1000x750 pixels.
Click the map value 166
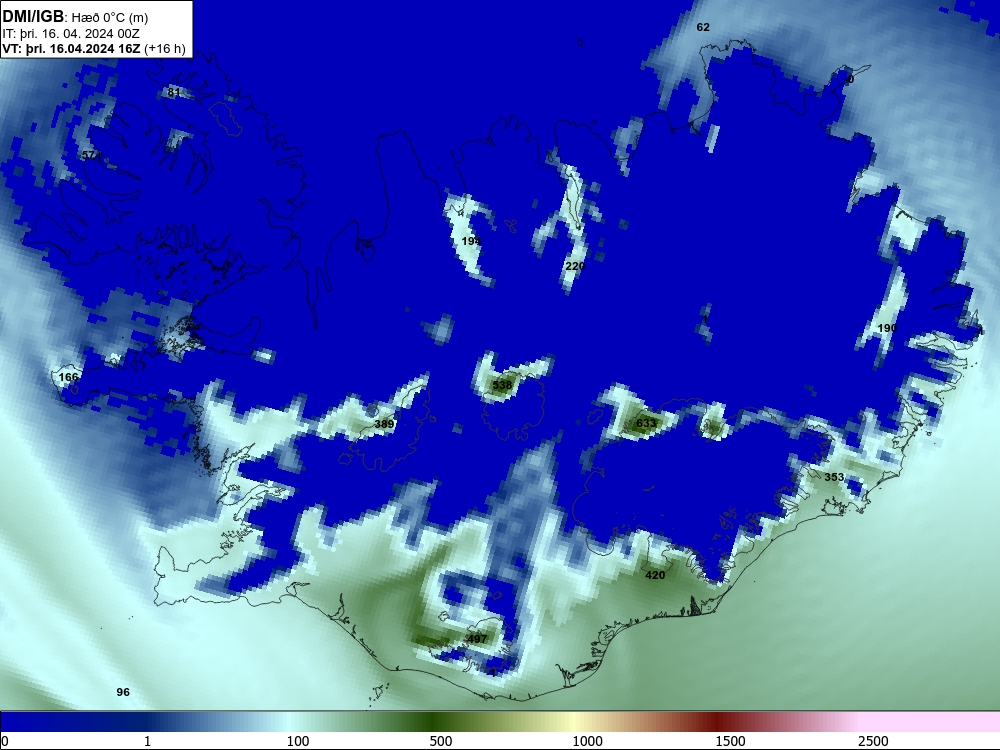point(68,377)
